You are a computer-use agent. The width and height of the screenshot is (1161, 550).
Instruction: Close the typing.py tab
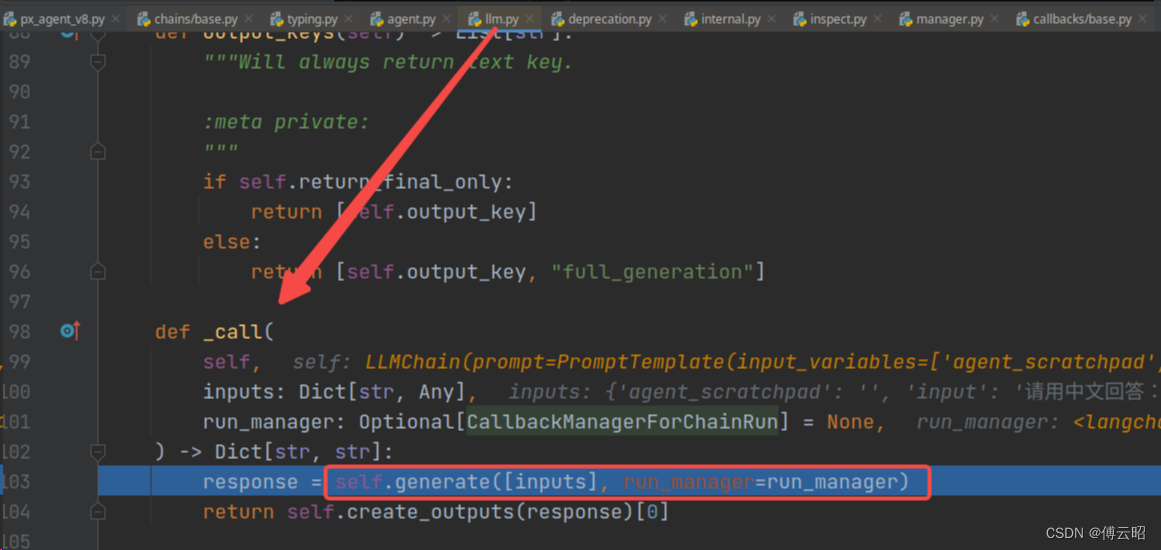349,19
